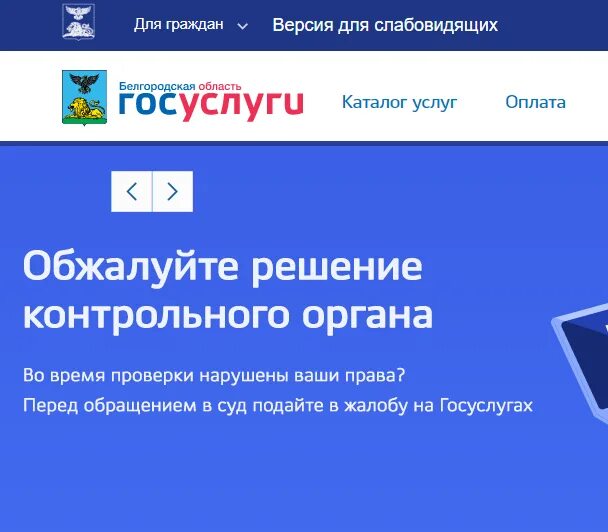Go to the Оплата menu item
Viewport: 608px width, 532px height.
click(x=535, y=102)
